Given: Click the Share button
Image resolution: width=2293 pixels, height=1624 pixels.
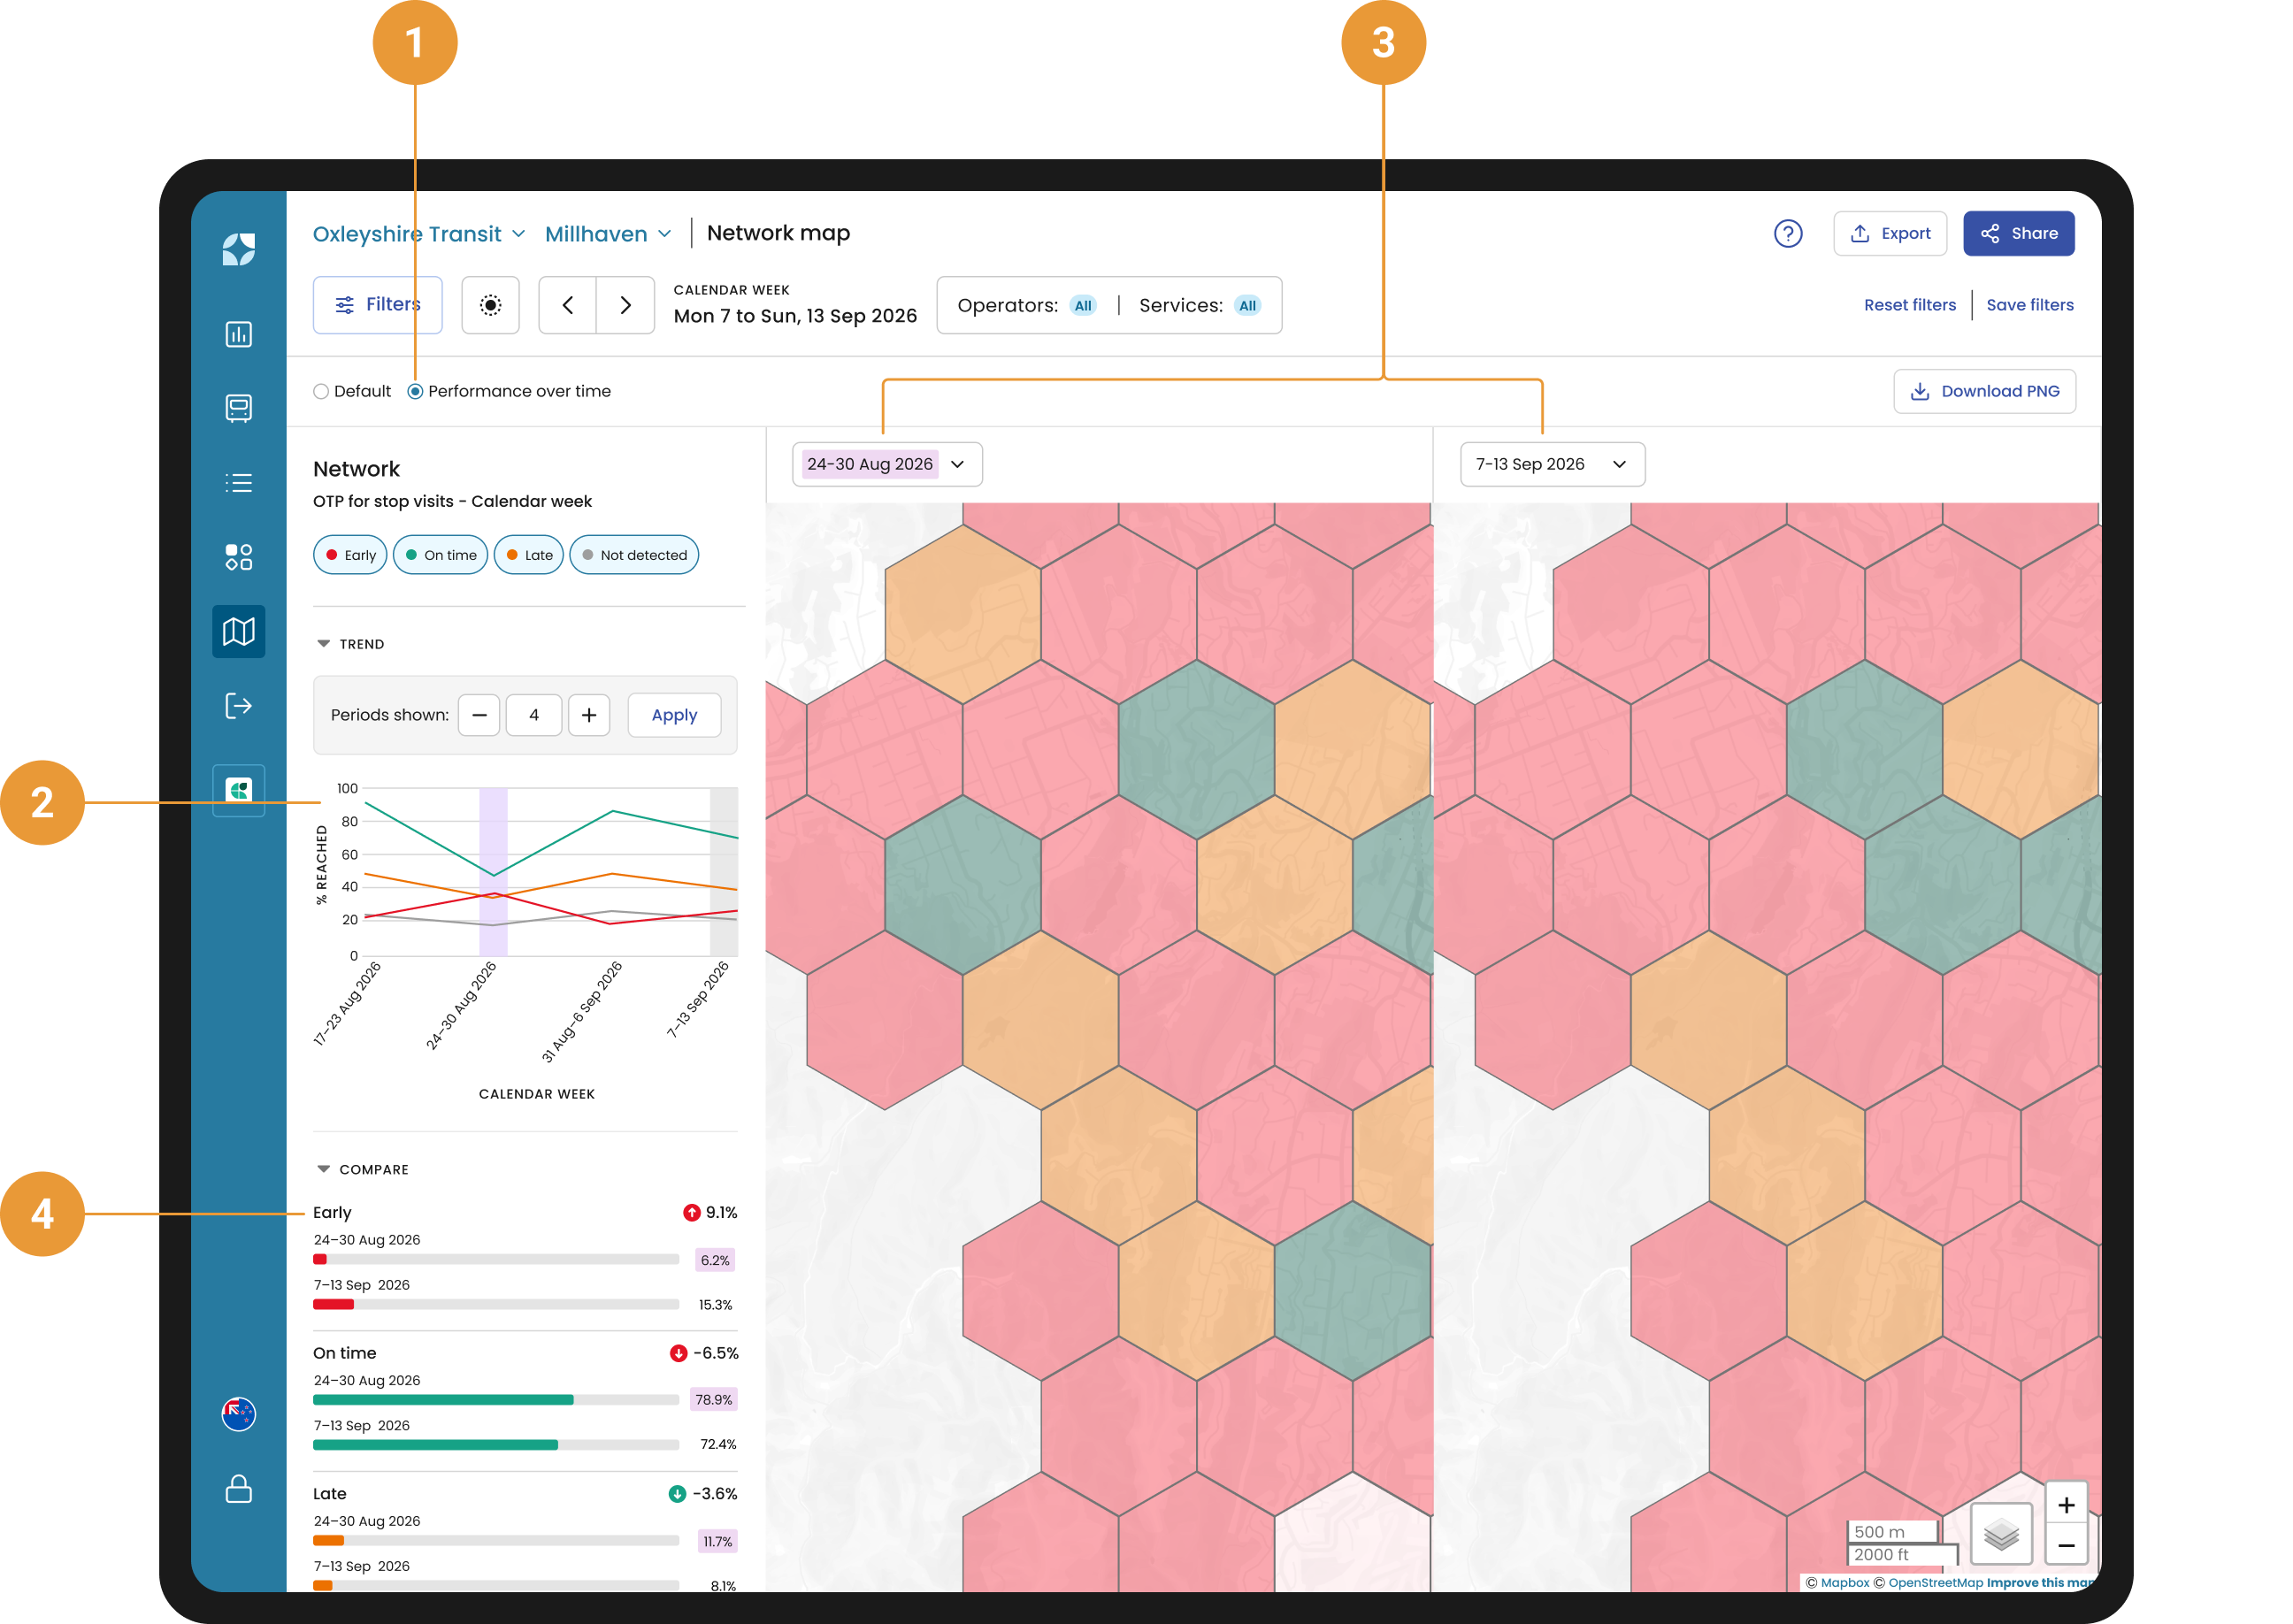Looking at the screenshot, I should click(x=2018, y=234).
